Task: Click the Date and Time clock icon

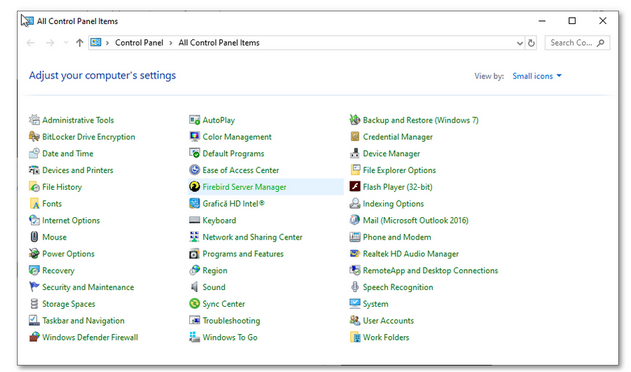Action: click(35, 153)
